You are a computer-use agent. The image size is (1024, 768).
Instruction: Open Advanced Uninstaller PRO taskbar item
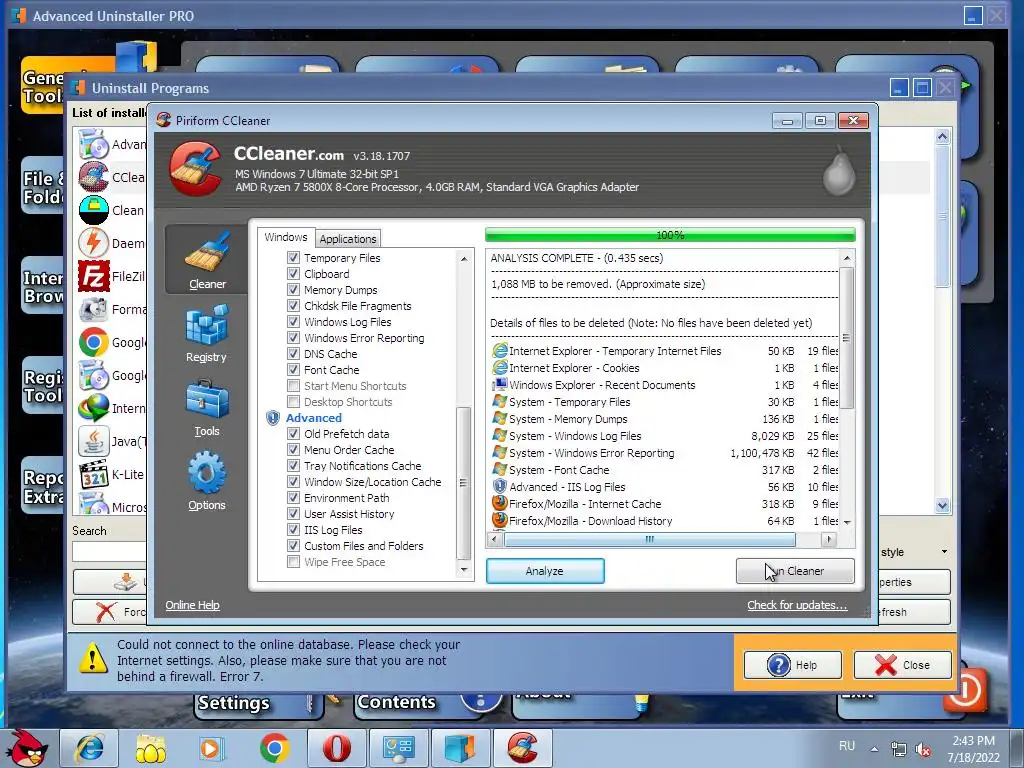(460, 748)
